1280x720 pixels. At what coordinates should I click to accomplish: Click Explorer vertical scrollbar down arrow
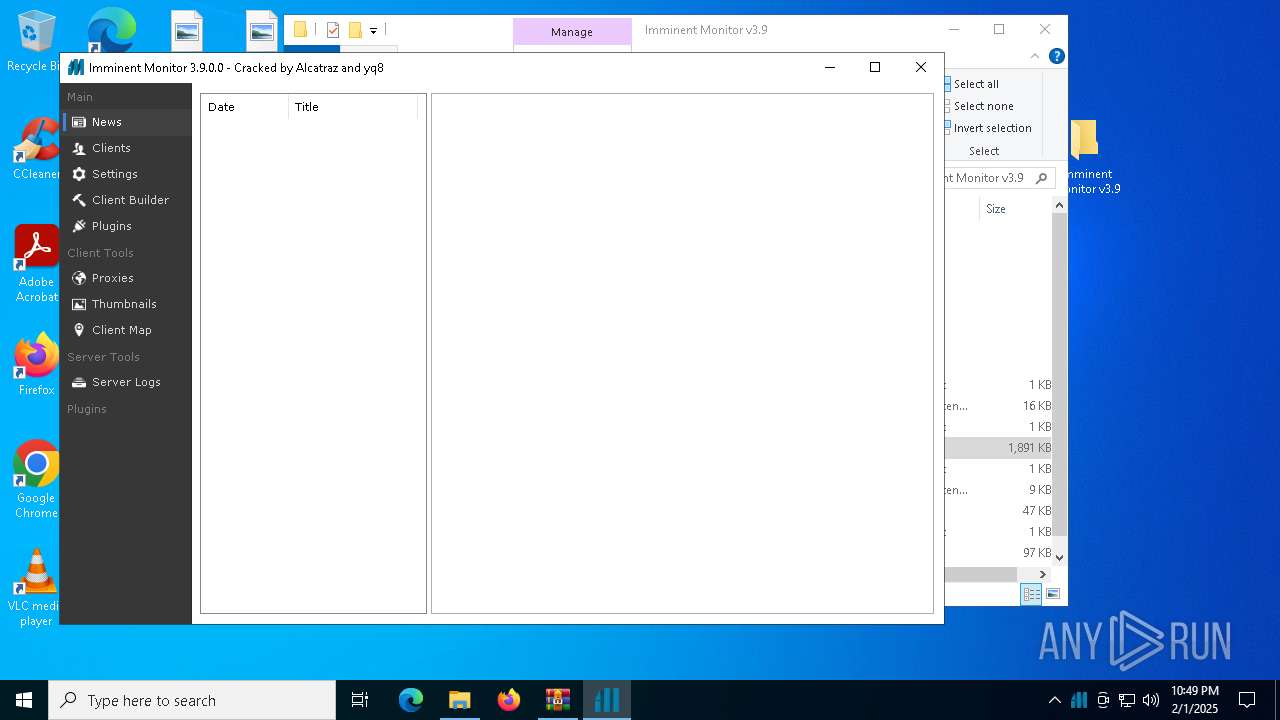click(x=1060, y=557)
